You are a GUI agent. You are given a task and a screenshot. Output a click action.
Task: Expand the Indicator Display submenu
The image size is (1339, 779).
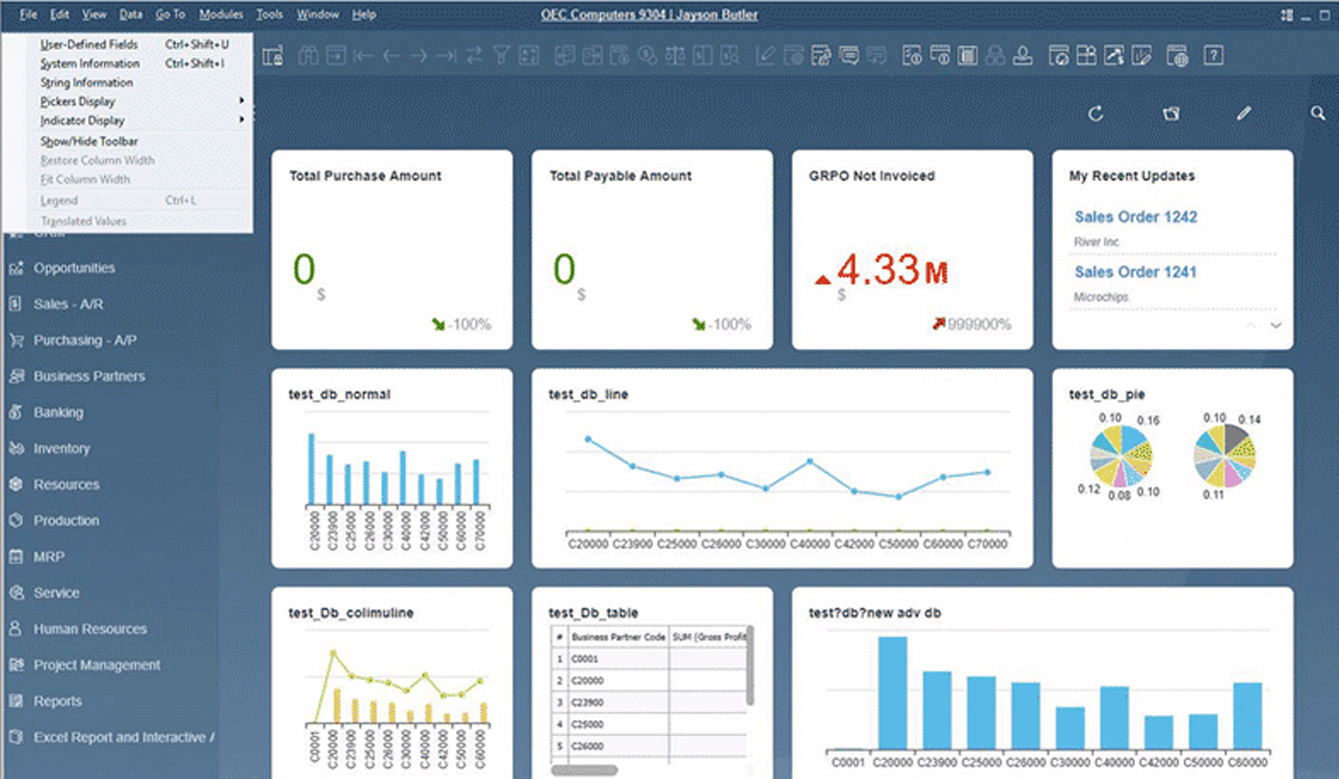[82, 121]
